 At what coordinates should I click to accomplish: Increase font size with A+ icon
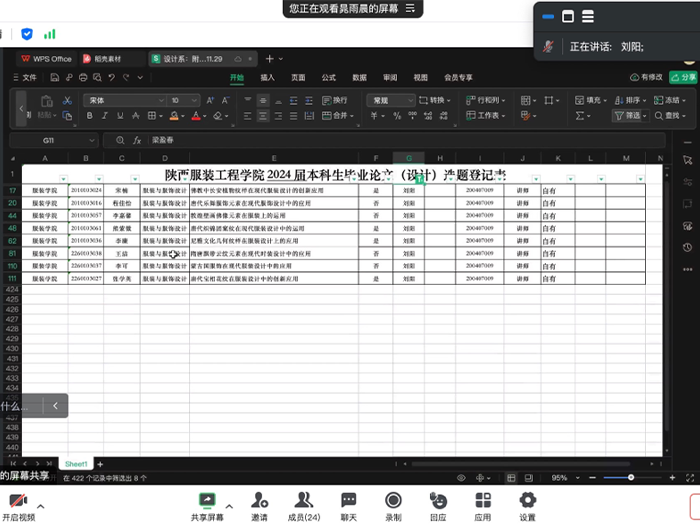(210, 100)
